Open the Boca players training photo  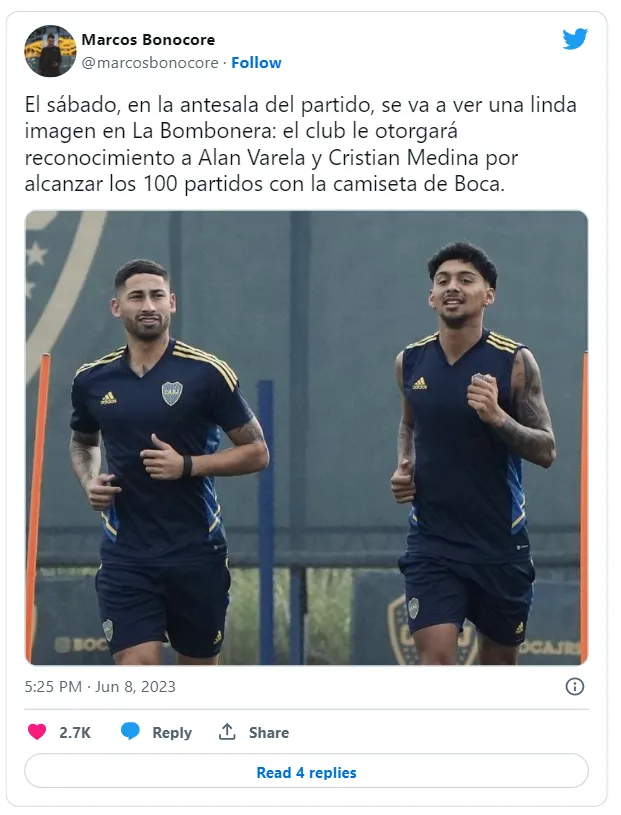(x=307, y=438)
